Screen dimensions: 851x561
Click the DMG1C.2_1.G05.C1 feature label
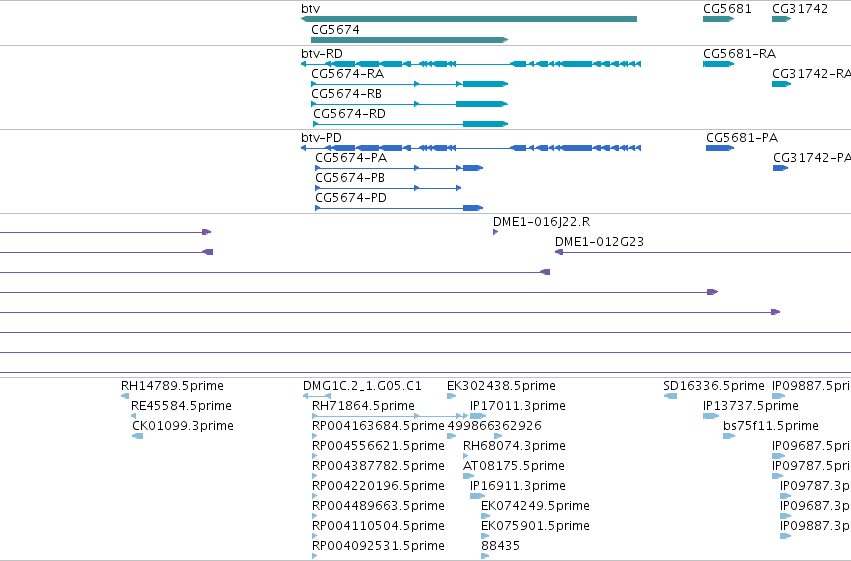pos(362,386)
